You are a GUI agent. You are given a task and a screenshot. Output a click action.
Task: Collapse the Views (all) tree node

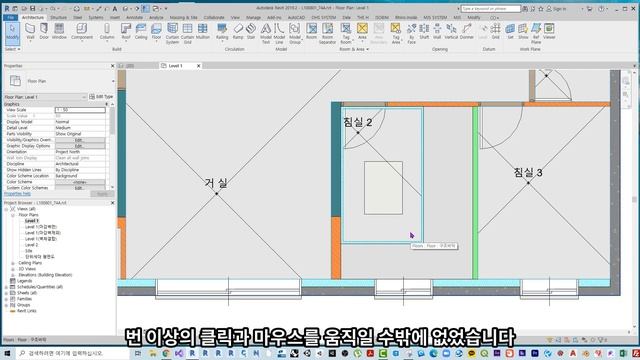click(x=7, y=209)
